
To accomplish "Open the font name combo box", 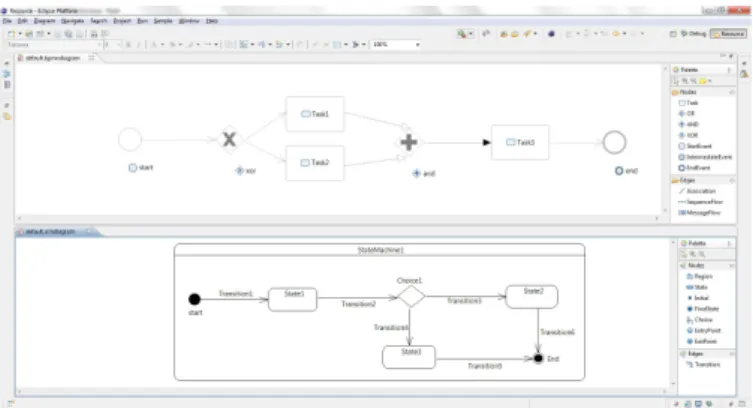I will pos(54,45).
